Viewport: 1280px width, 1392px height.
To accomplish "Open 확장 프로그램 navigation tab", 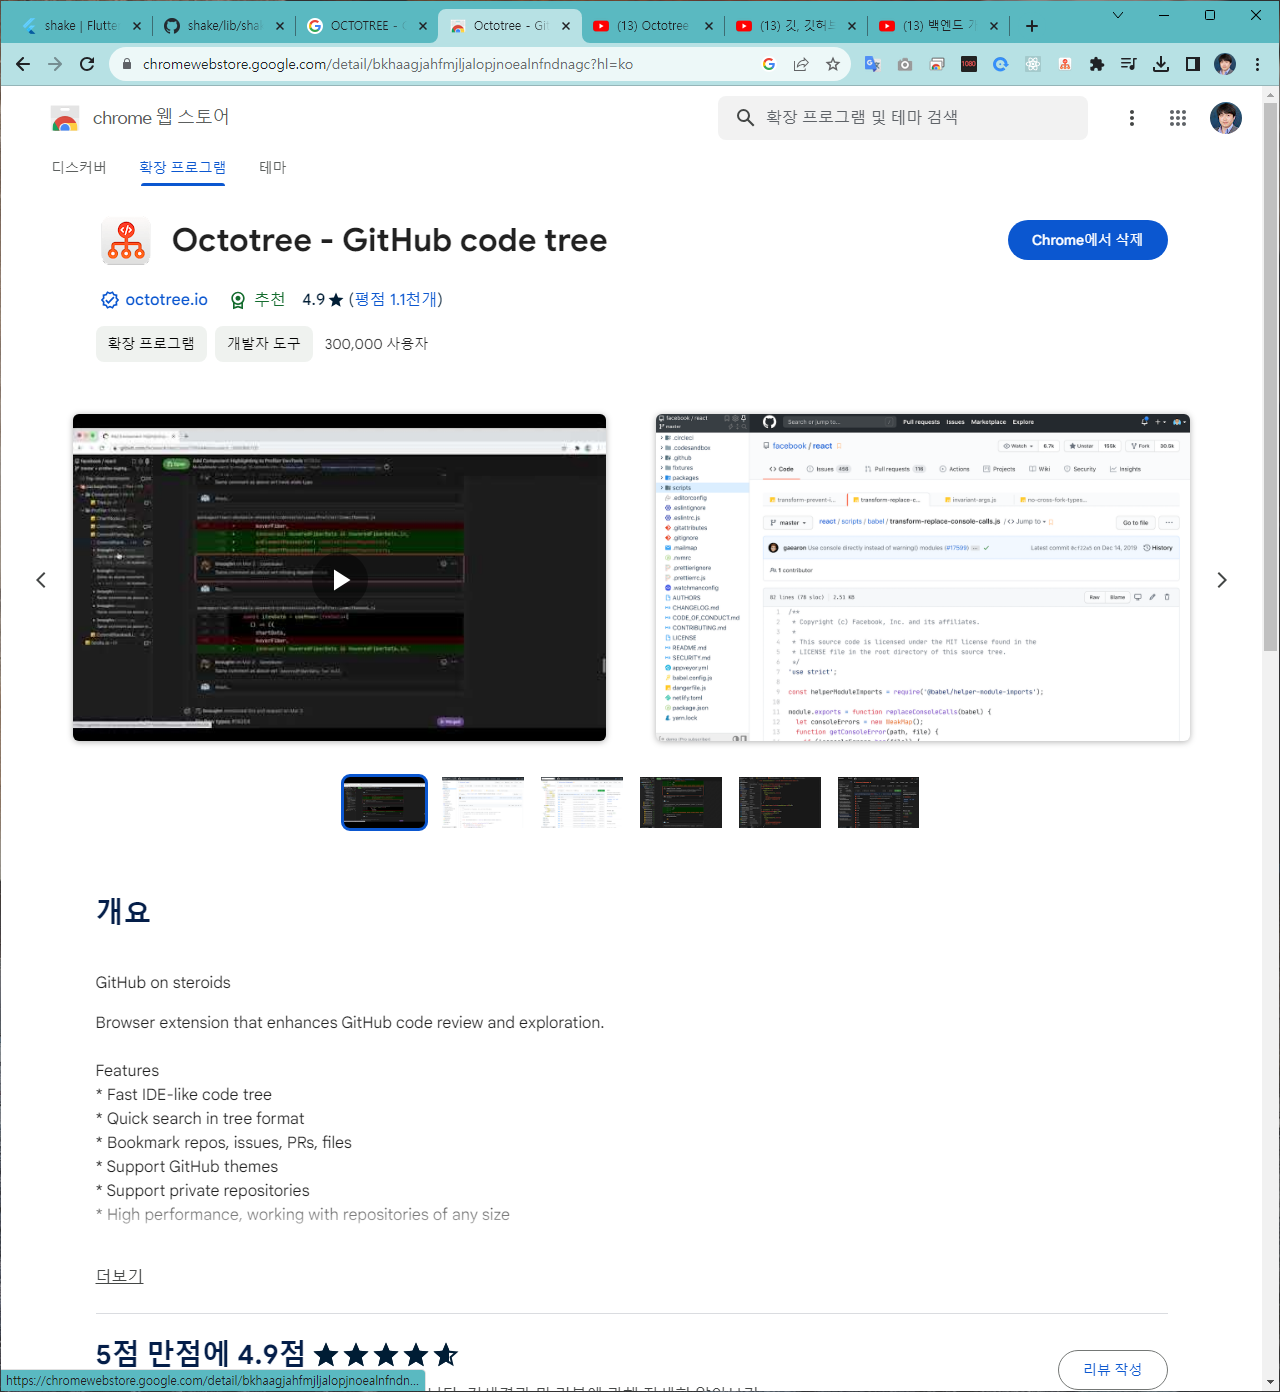I will (182, 167).
